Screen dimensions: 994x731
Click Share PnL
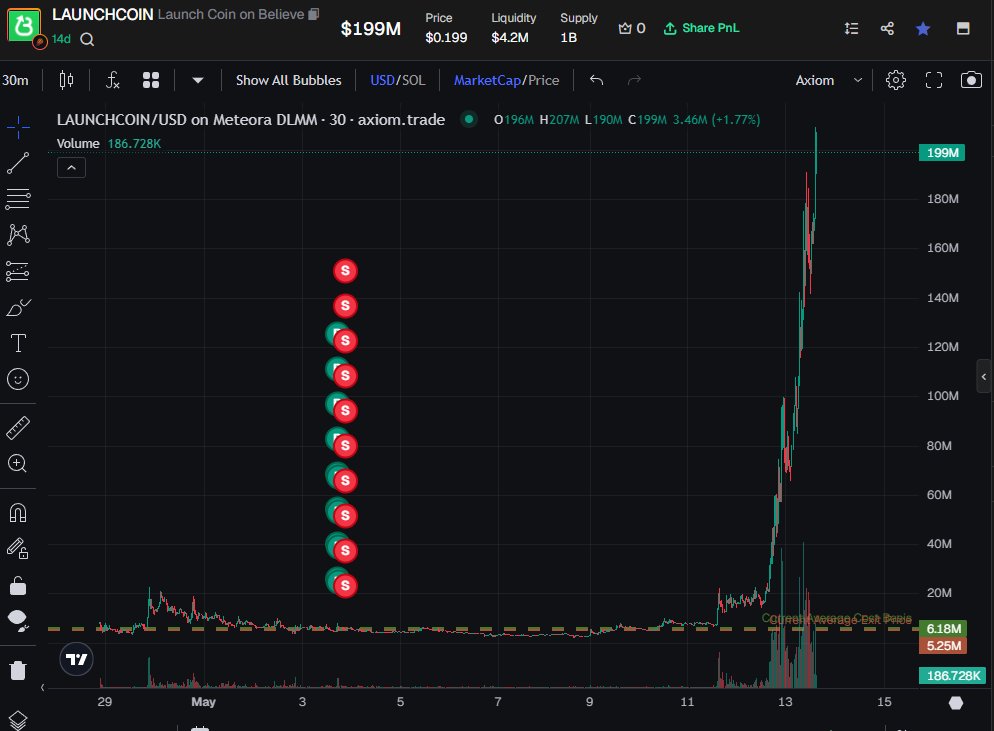pos(701,28)
